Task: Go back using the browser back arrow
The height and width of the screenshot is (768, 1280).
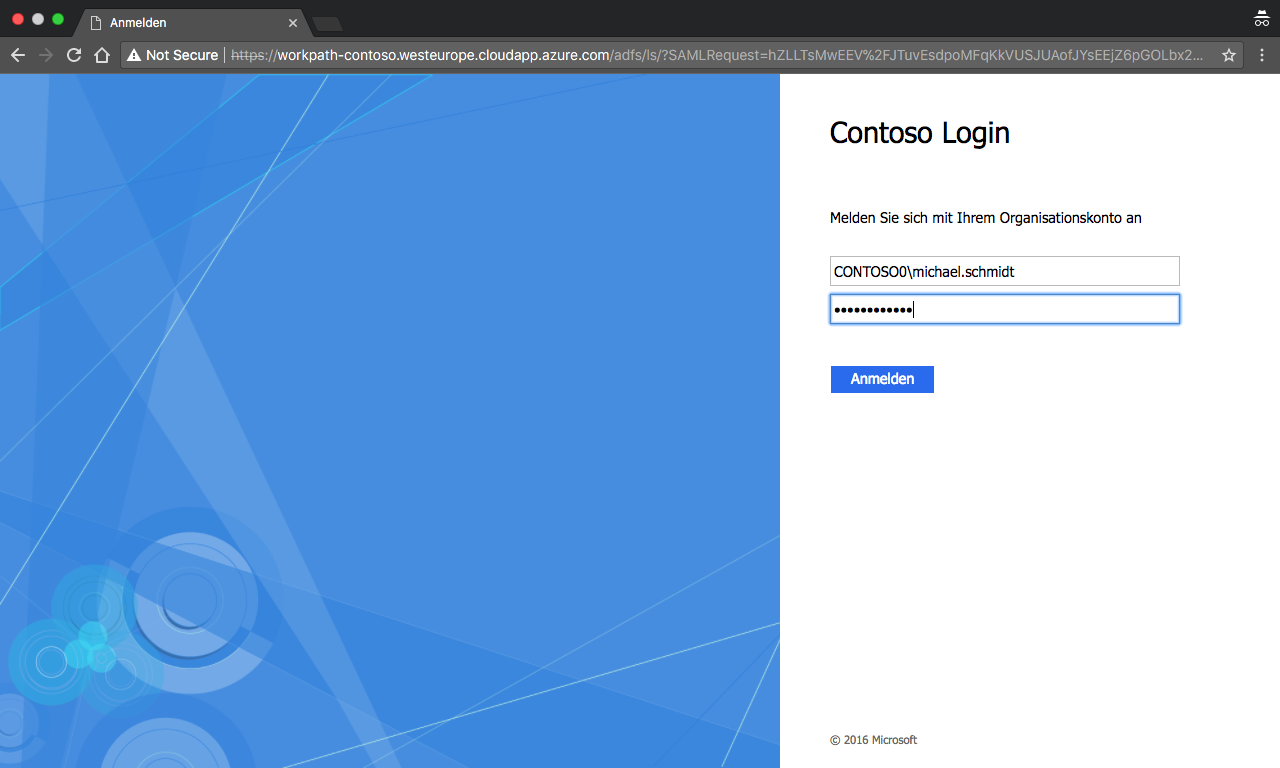Action: (17, 55)
